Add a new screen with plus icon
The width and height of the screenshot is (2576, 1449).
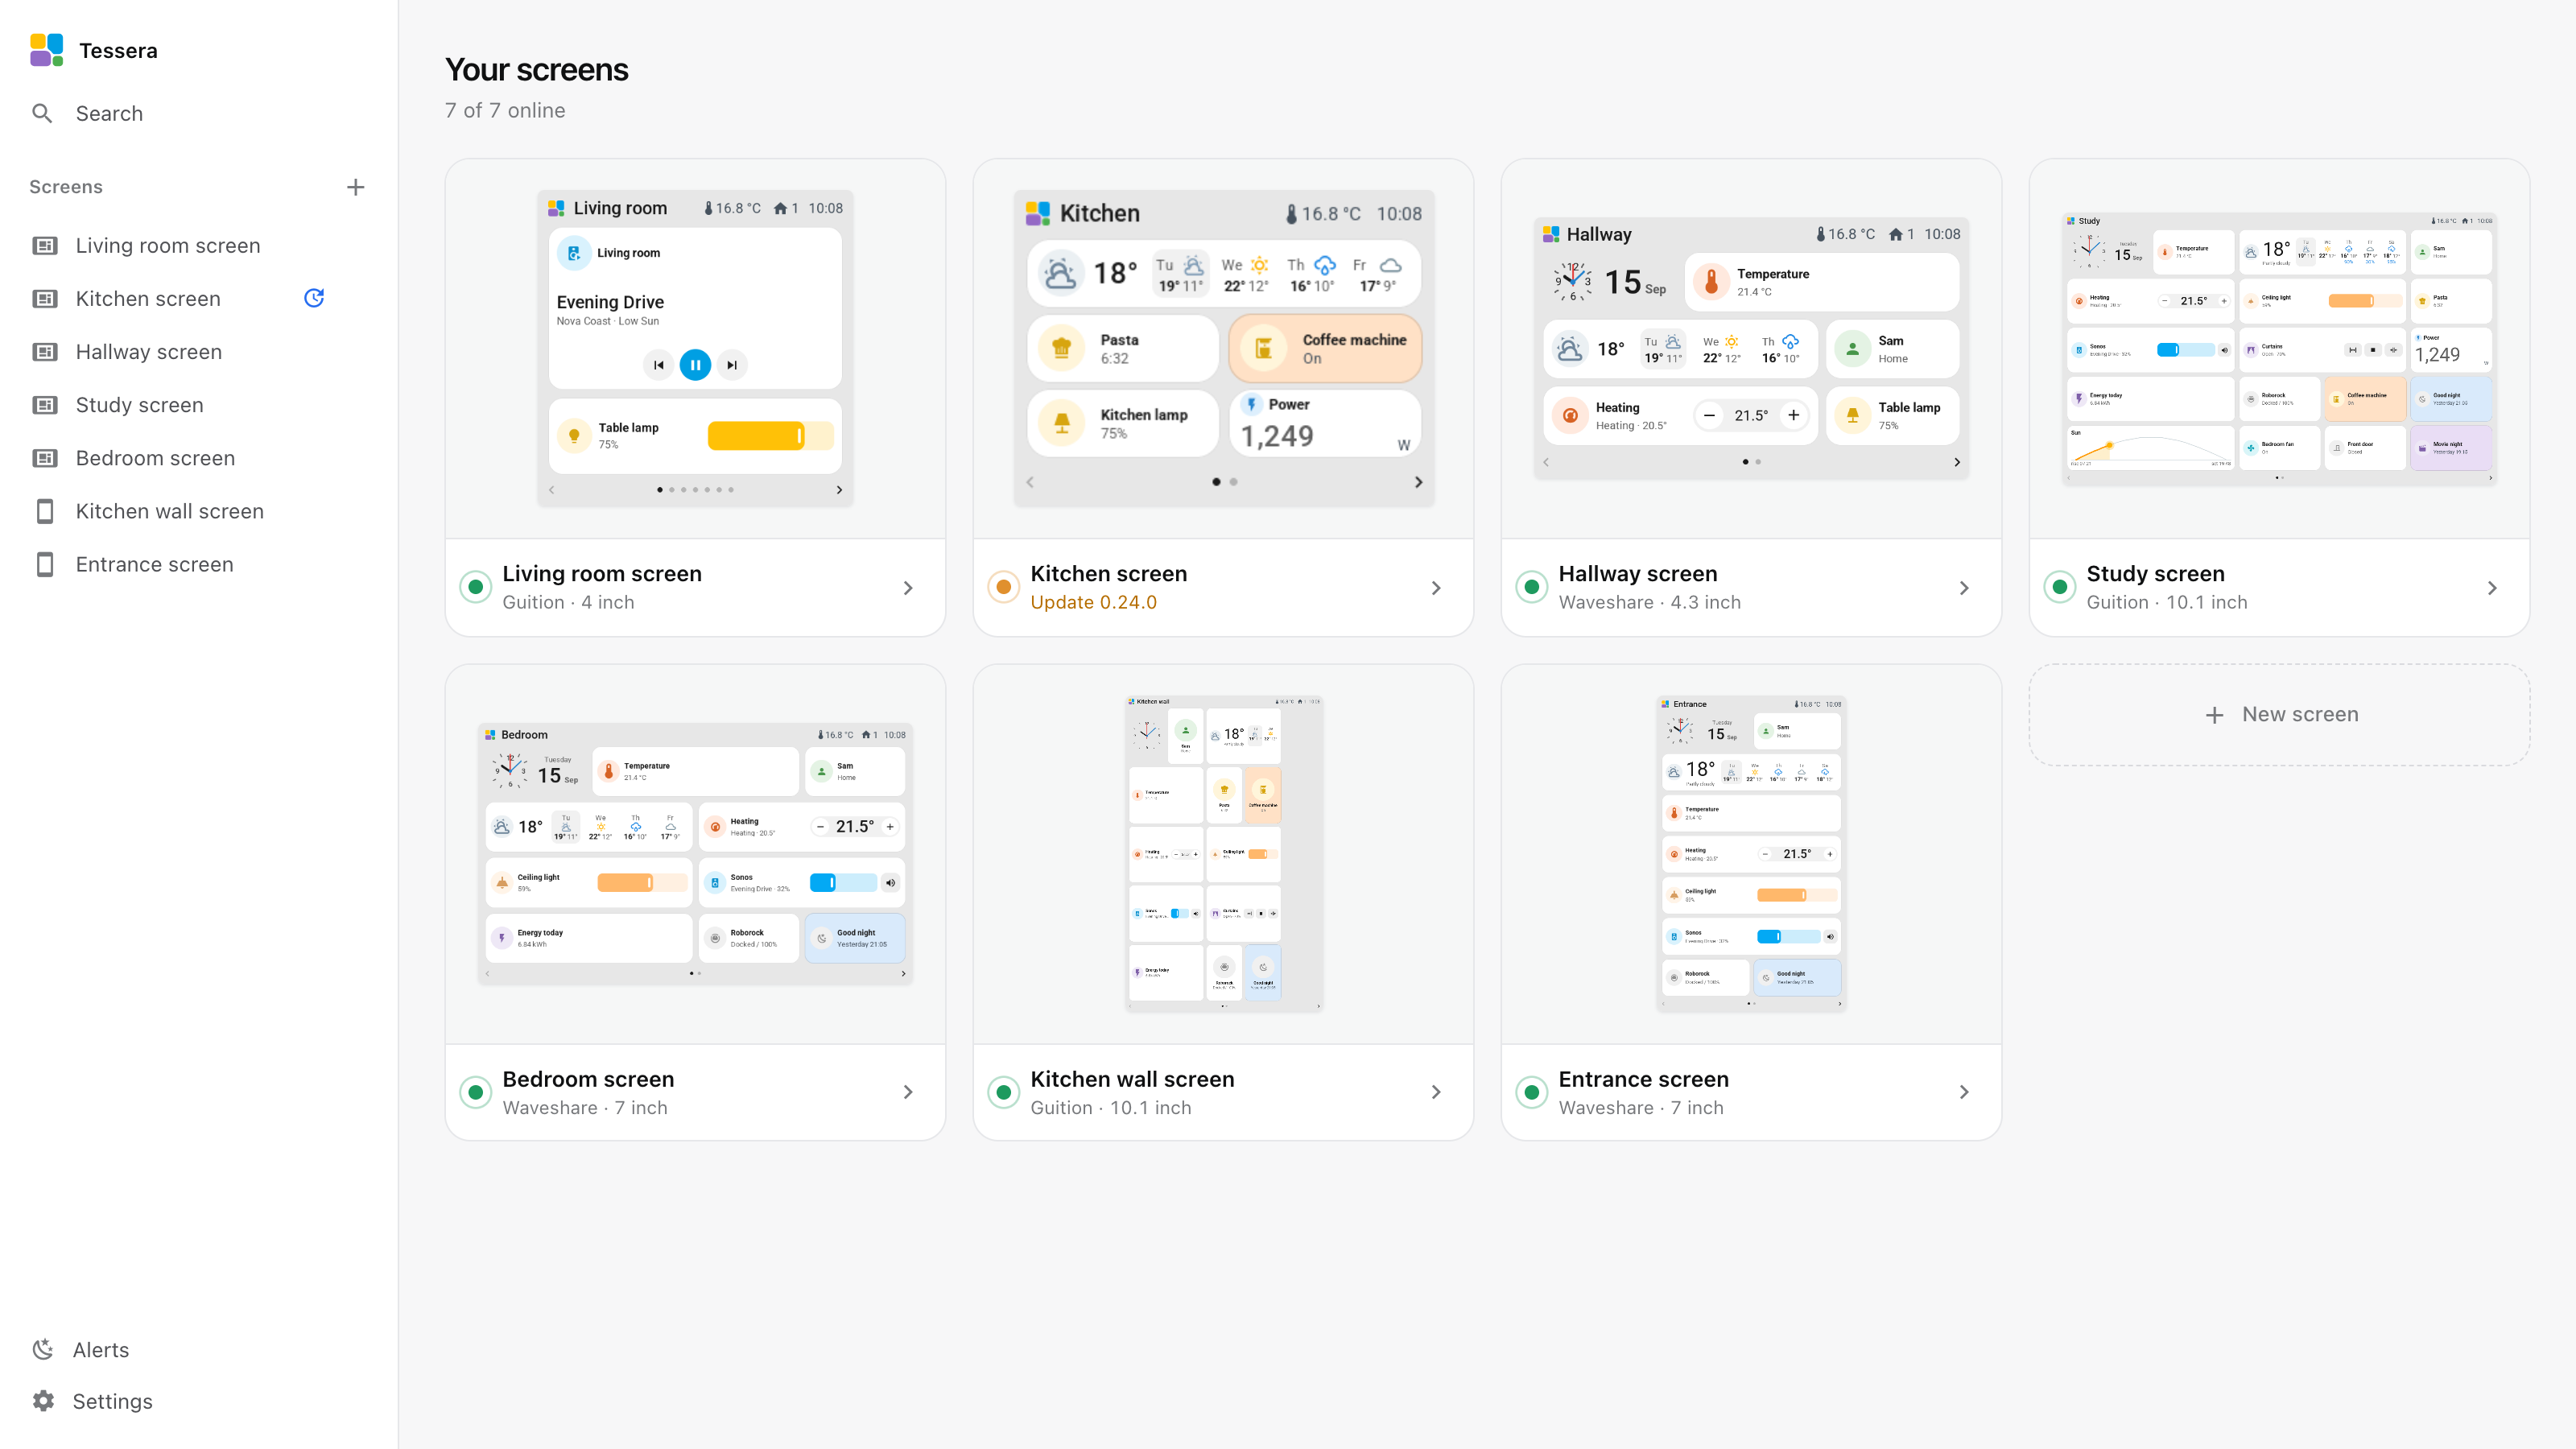tap(355, 187)
